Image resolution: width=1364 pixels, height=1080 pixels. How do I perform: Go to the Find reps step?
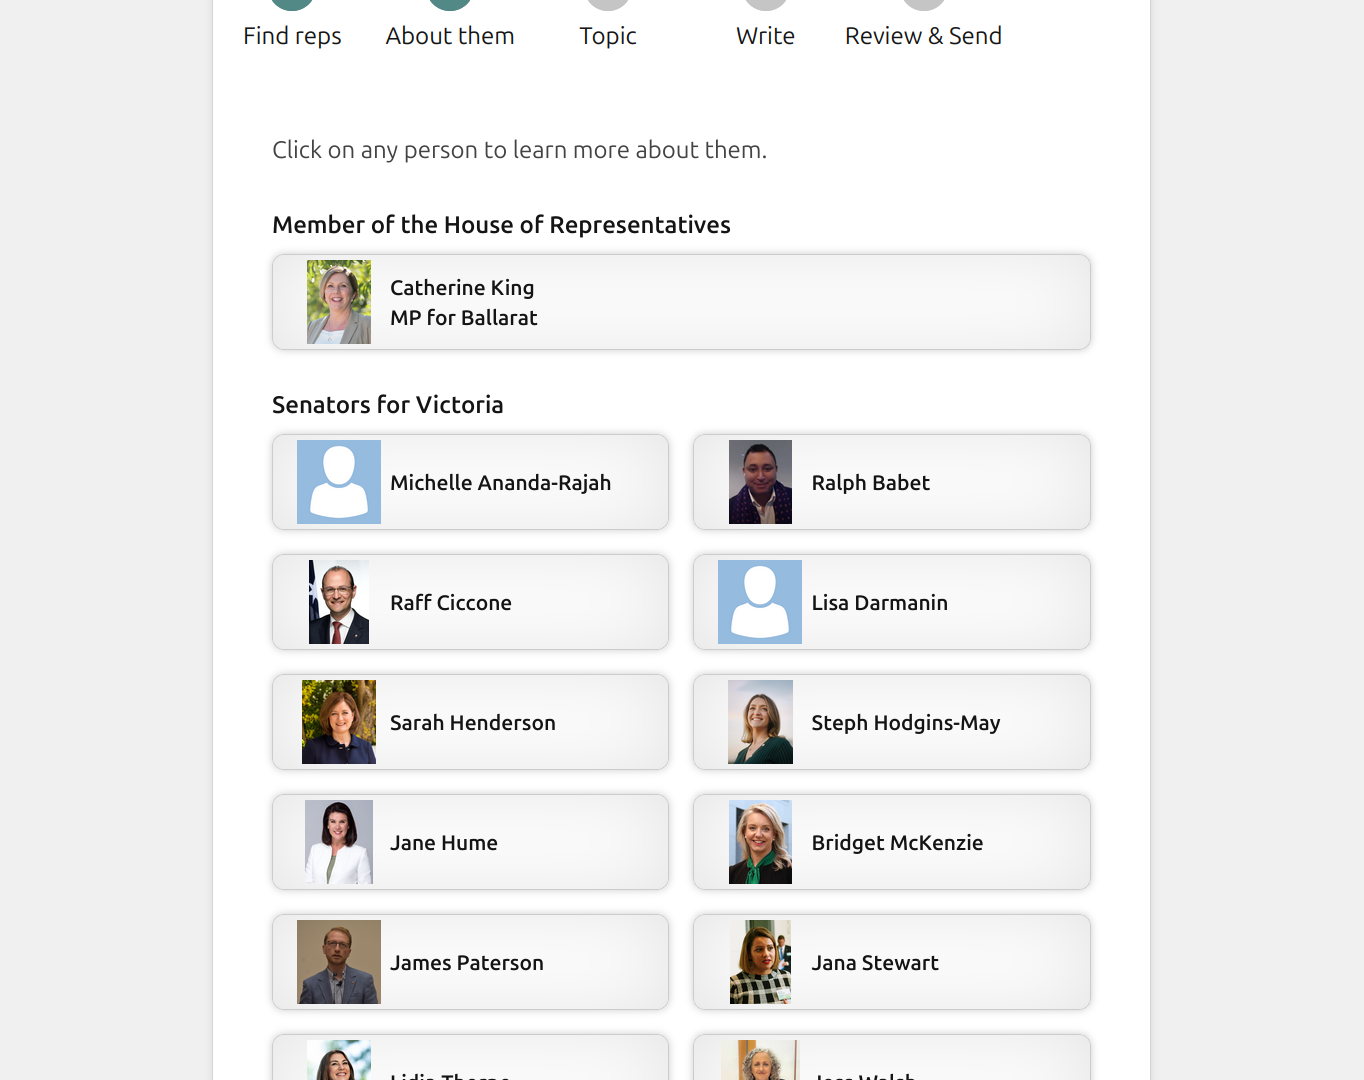(x=292, y=35)
